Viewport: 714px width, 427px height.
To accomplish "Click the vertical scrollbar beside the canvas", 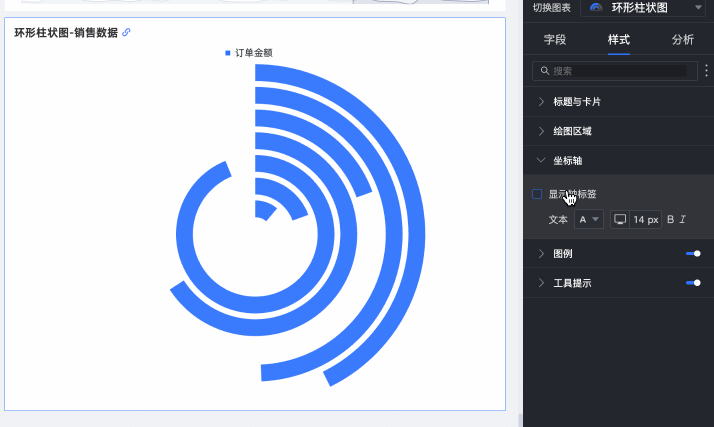I will tap(520, 420).
